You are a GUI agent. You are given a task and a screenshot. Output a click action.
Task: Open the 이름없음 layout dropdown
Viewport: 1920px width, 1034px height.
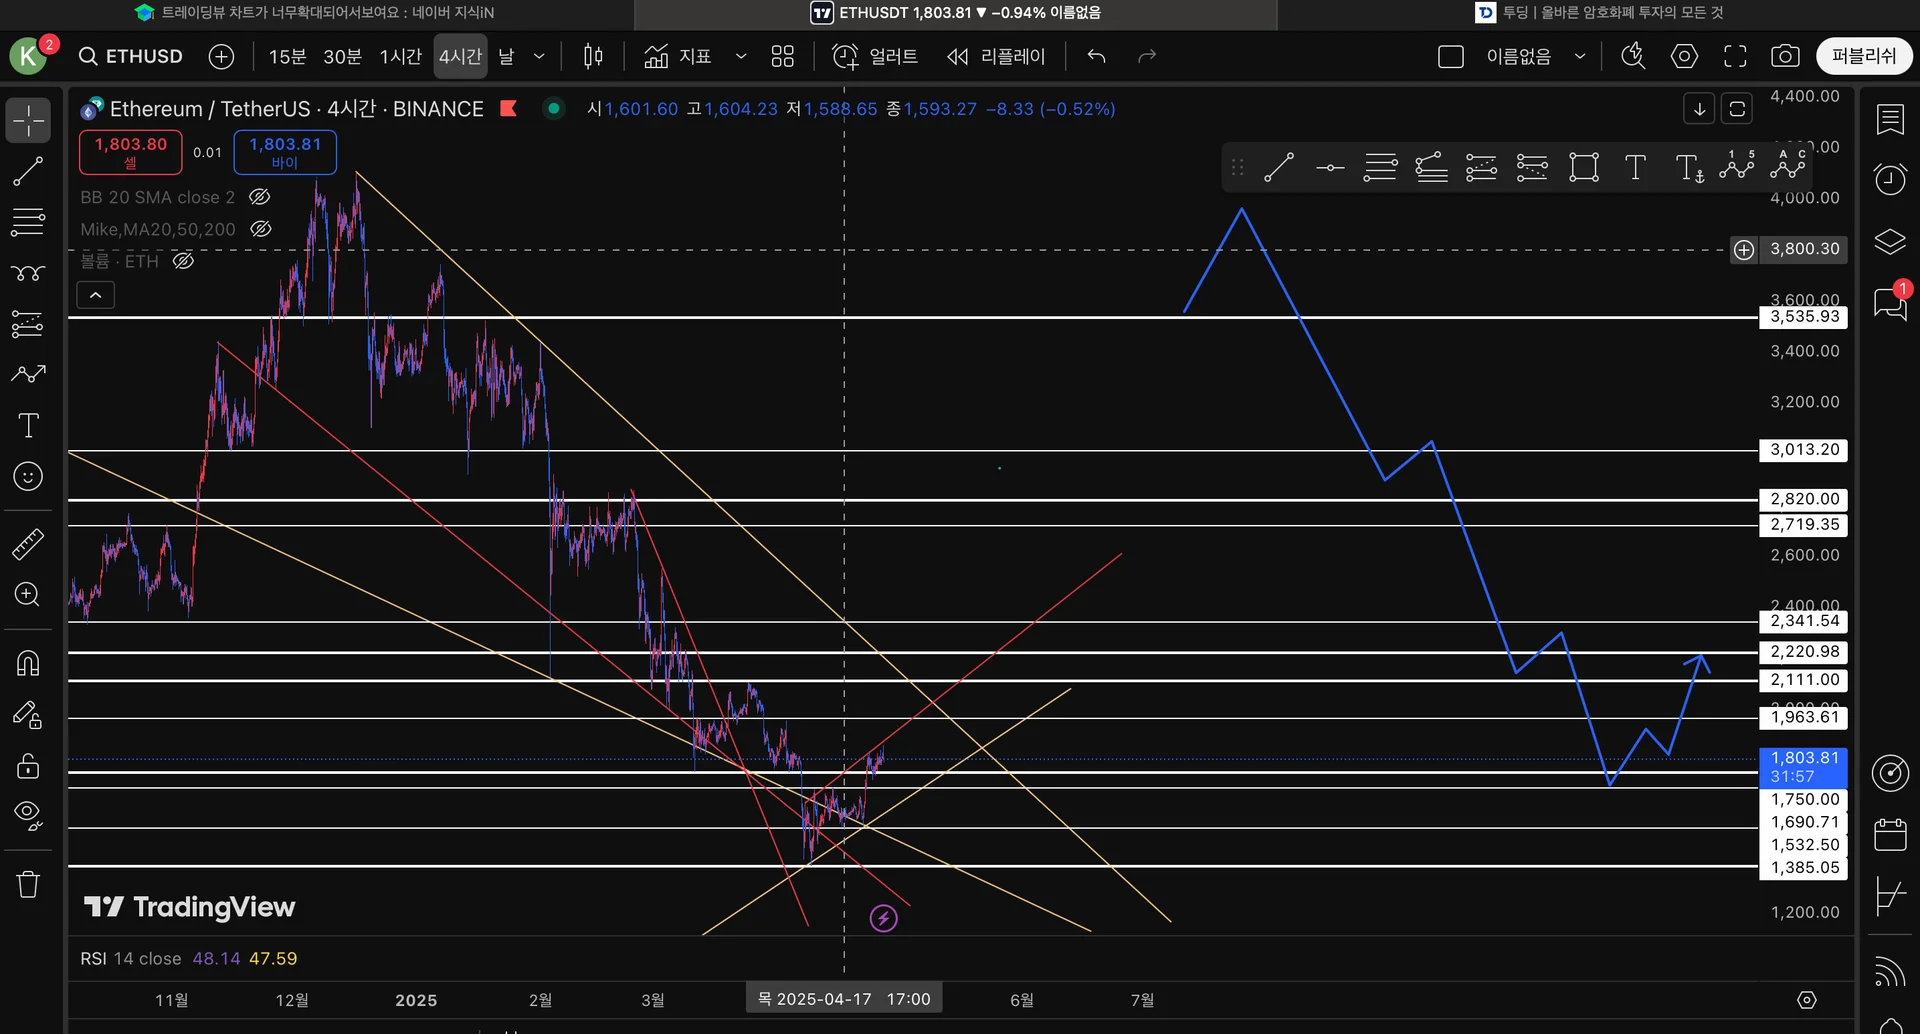tap(1580, 56)
